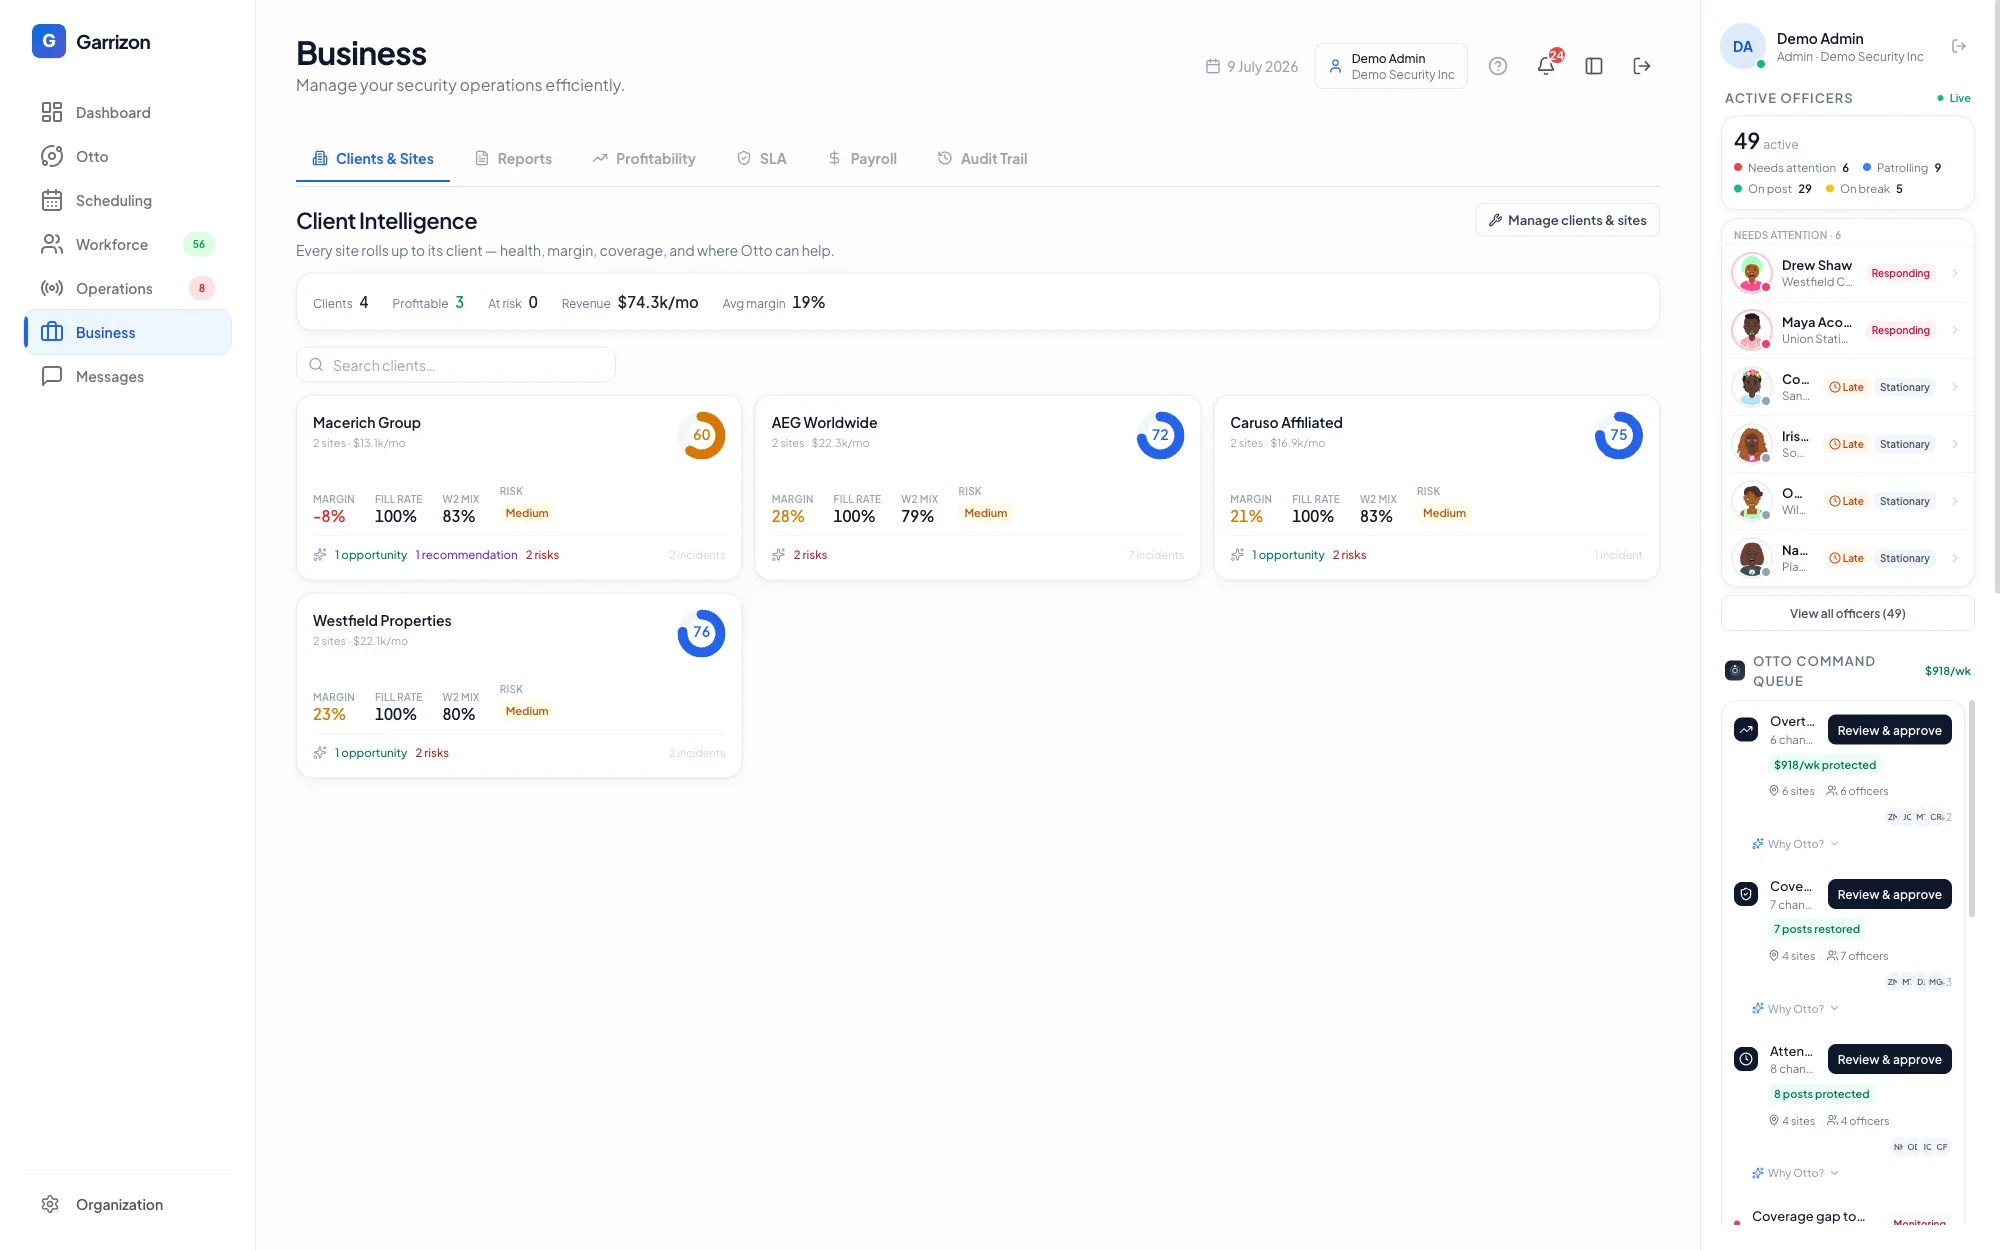Click the Live status indicator
The width and height of the screenshot is (2000, 1250).
pos(1954,98)
